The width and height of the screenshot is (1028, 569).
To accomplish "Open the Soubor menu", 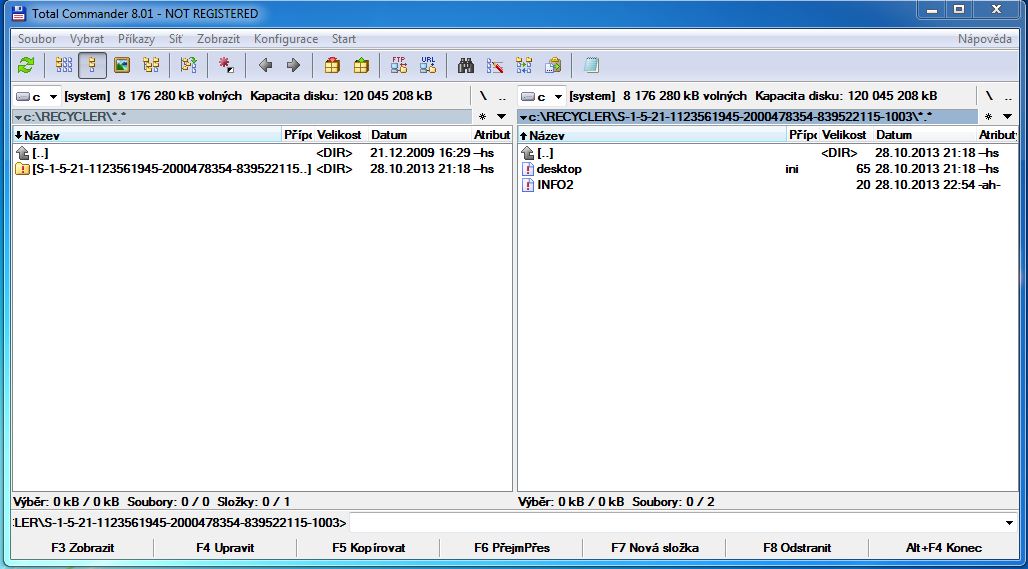I will (x=37, y=39).
